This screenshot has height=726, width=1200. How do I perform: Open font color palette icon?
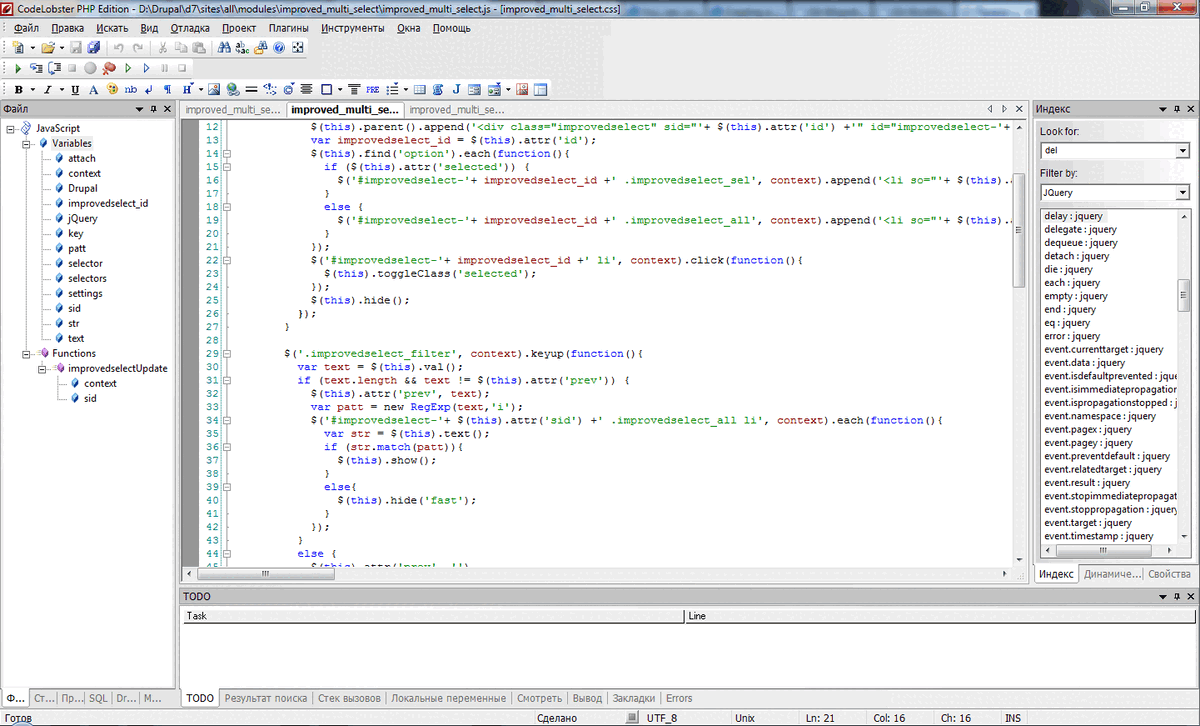point(112,89)
